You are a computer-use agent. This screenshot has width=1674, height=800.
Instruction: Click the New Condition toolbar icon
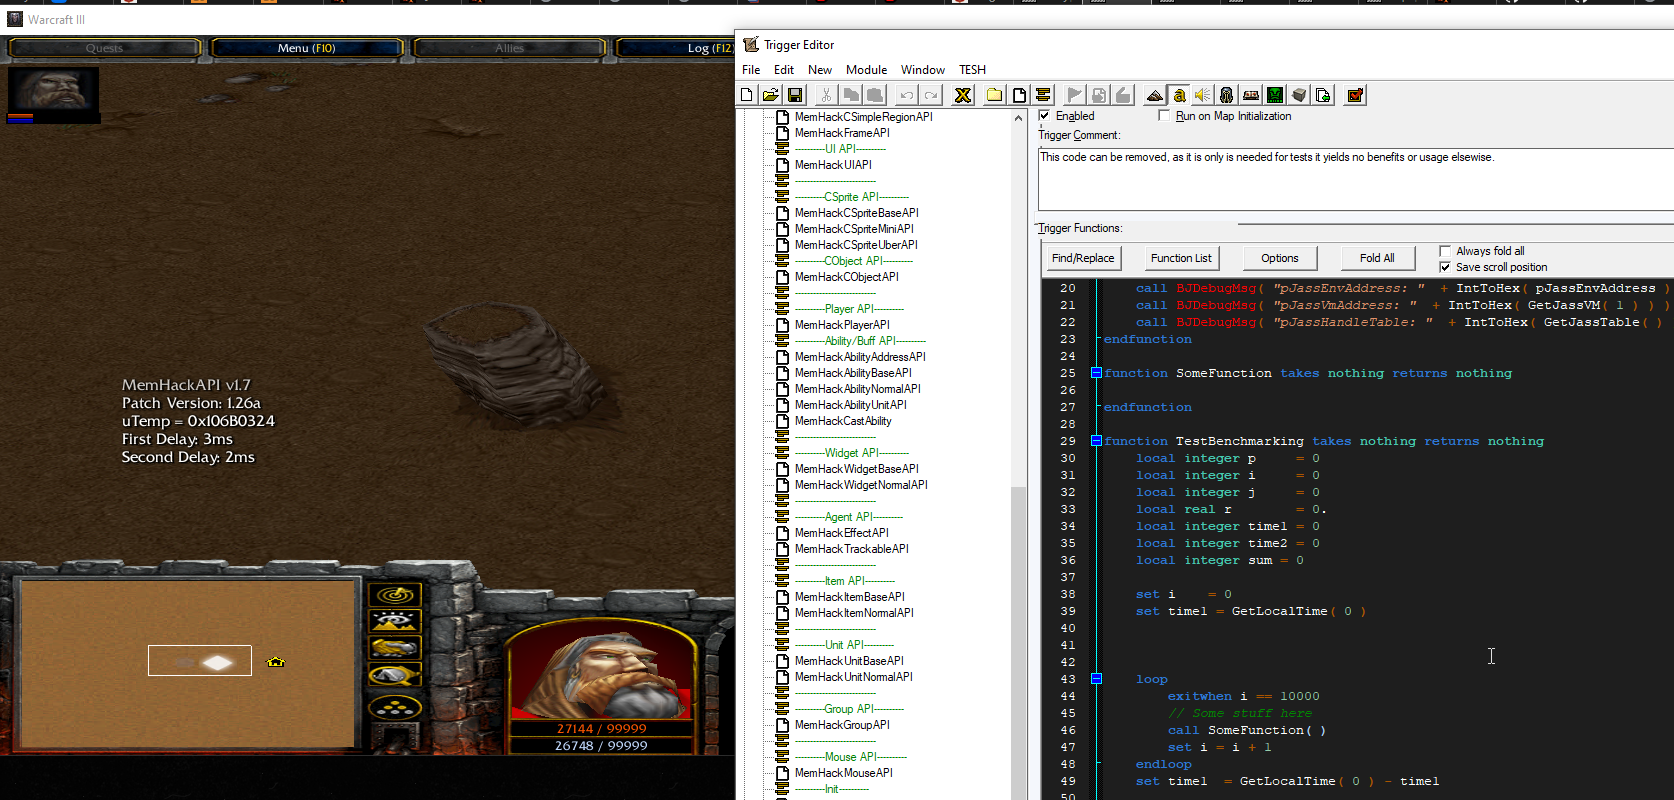click(1099, 95)
